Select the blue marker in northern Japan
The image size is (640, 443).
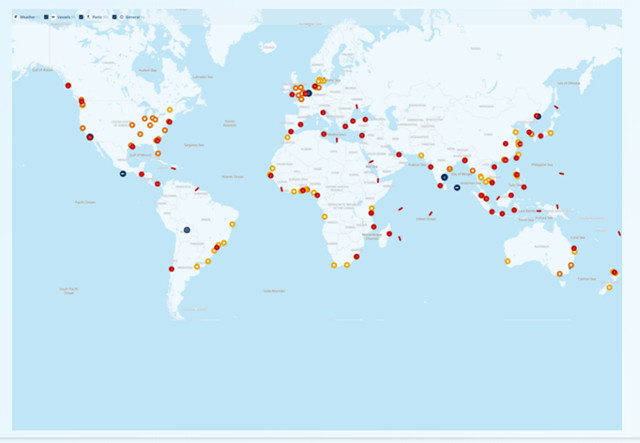pyautogui.click(x=538, y=116)
